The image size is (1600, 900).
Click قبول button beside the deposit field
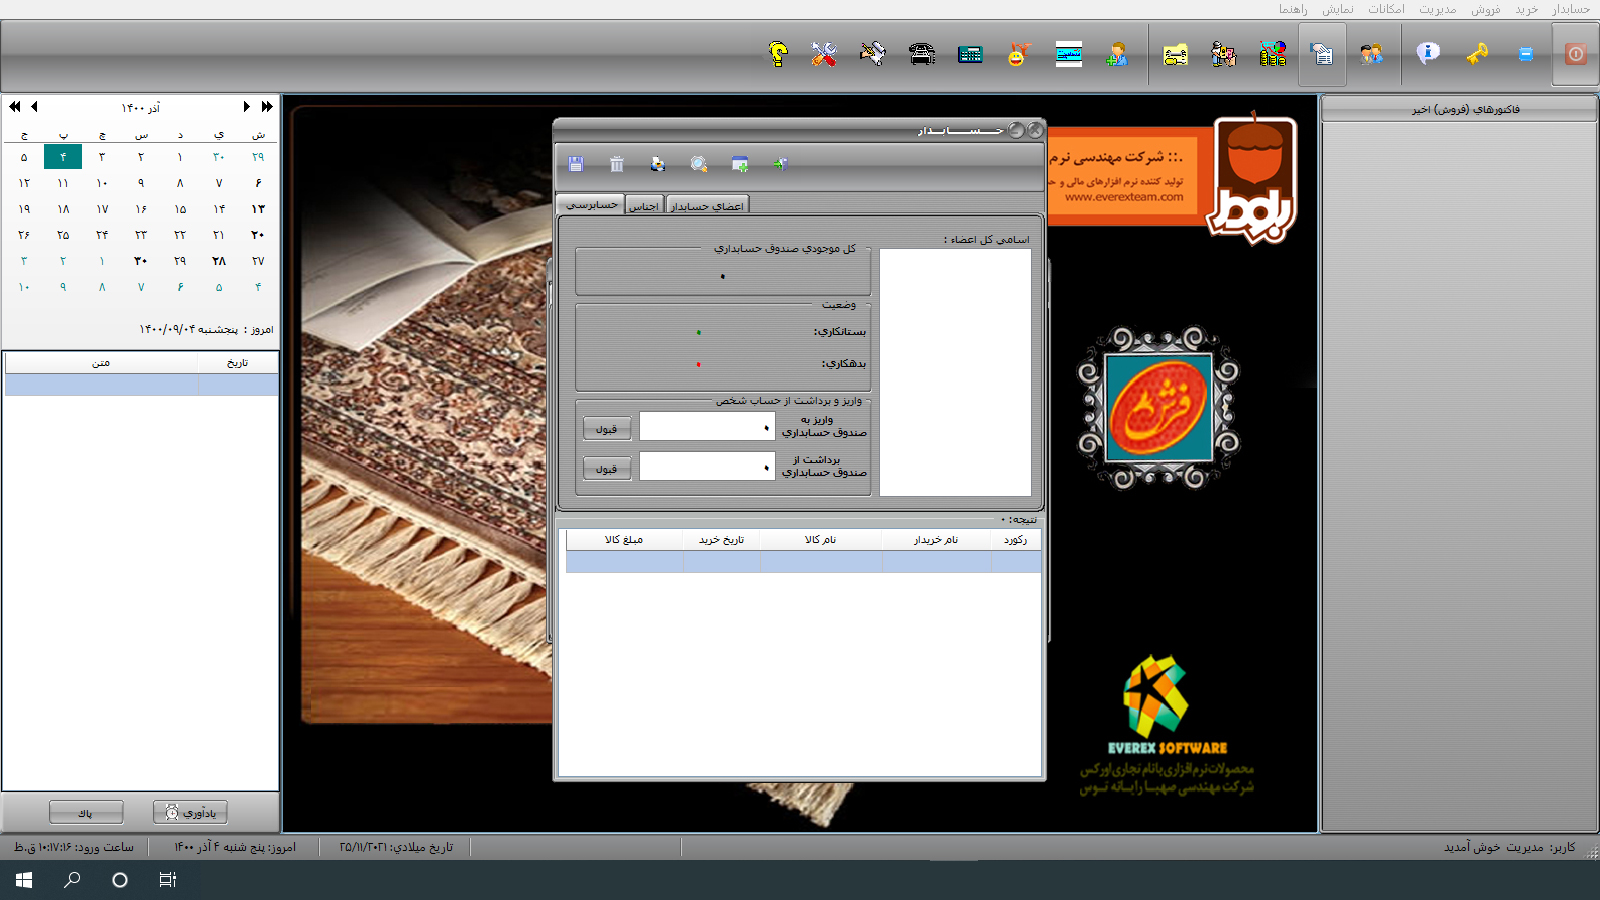click(x=607, y=429)
